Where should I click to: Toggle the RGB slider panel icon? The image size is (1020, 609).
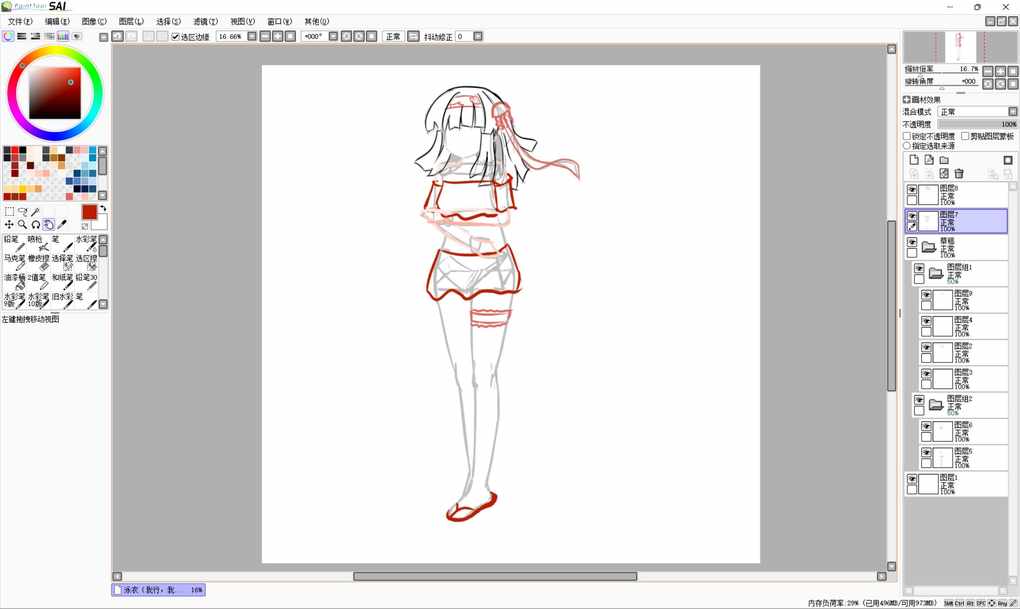(21, 36)
